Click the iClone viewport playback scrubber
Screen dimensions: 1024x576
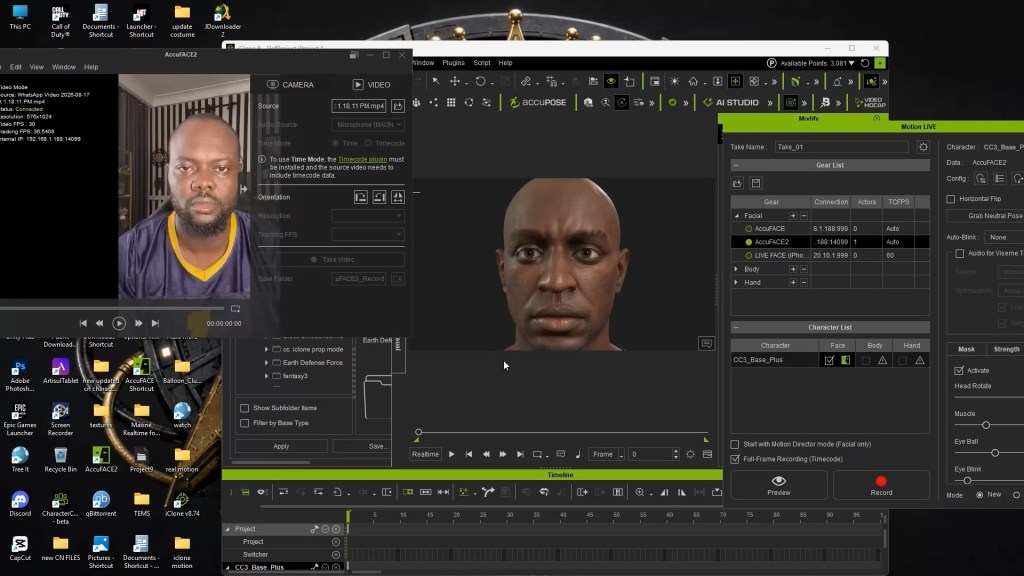419,432
